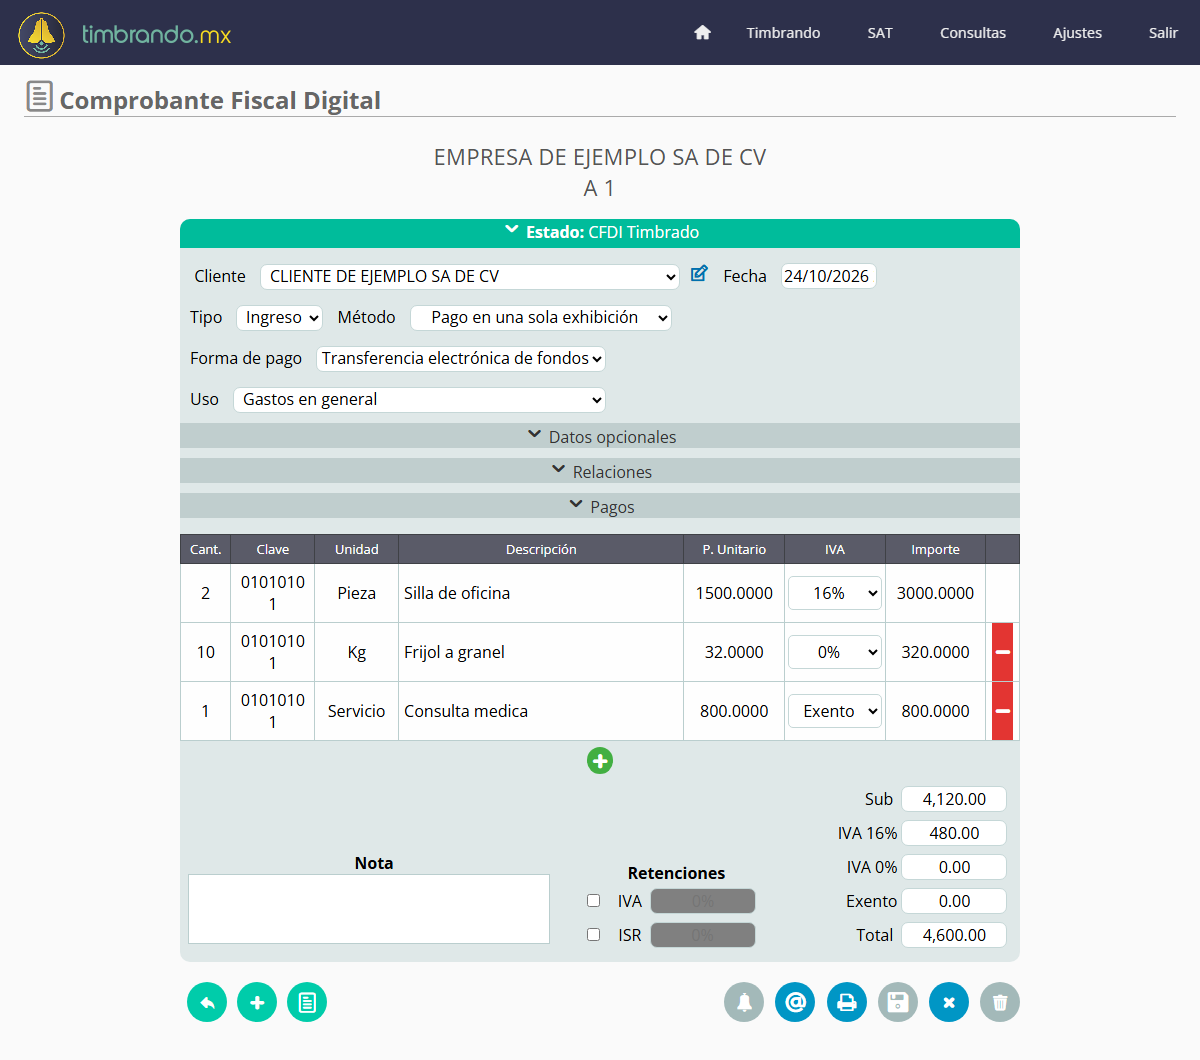Open the Uso Gastos en general dropdown
1200x1060 pixels.
pyautogui.click(x=419, y=400)
